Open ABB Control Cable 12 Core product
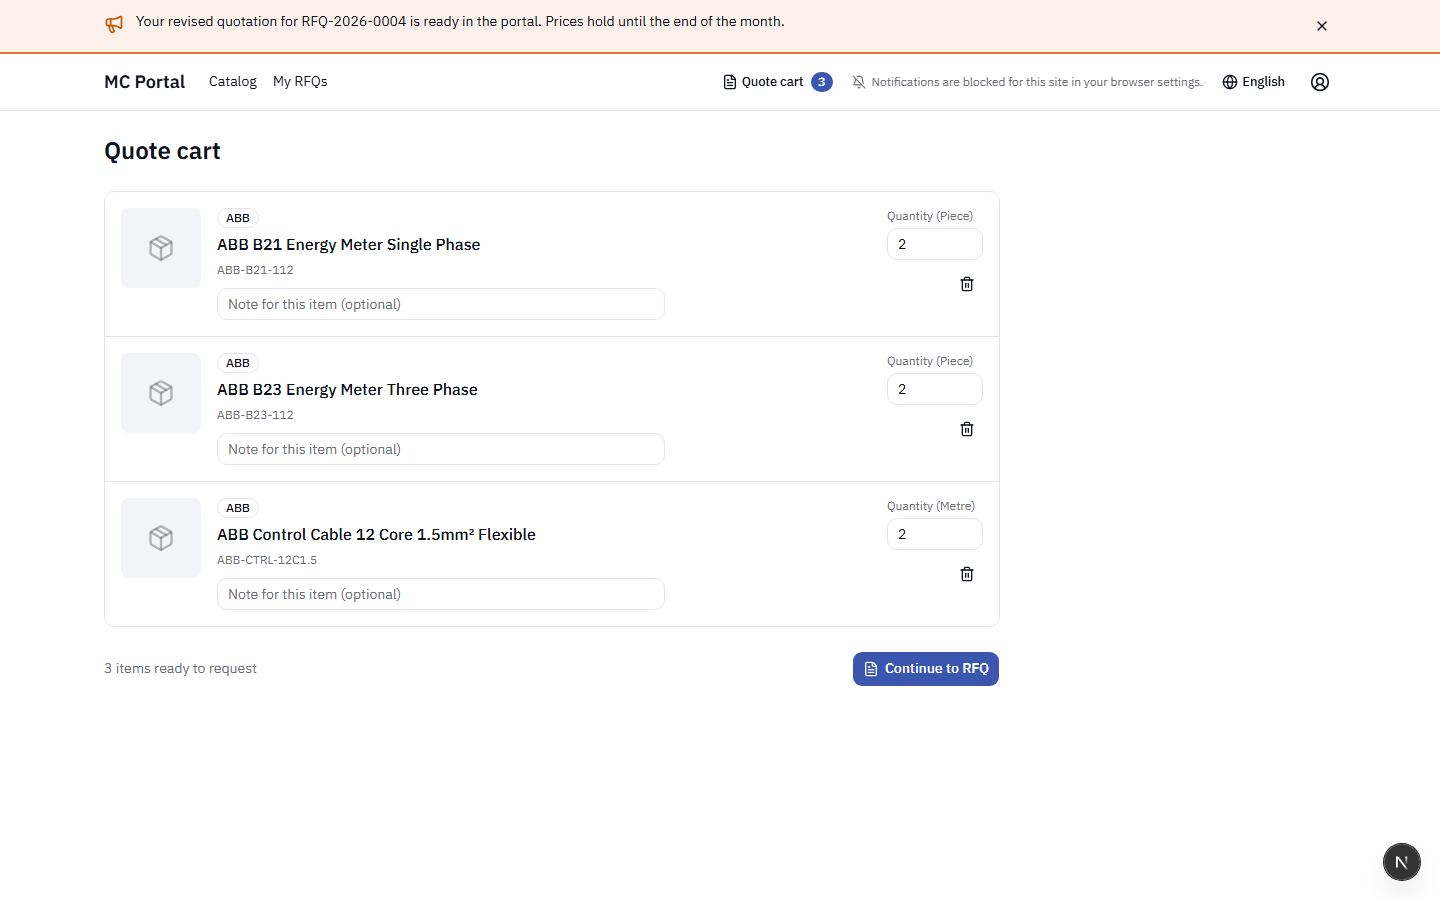The height and width of the screenshot is (900, 1440). point(376,535)
